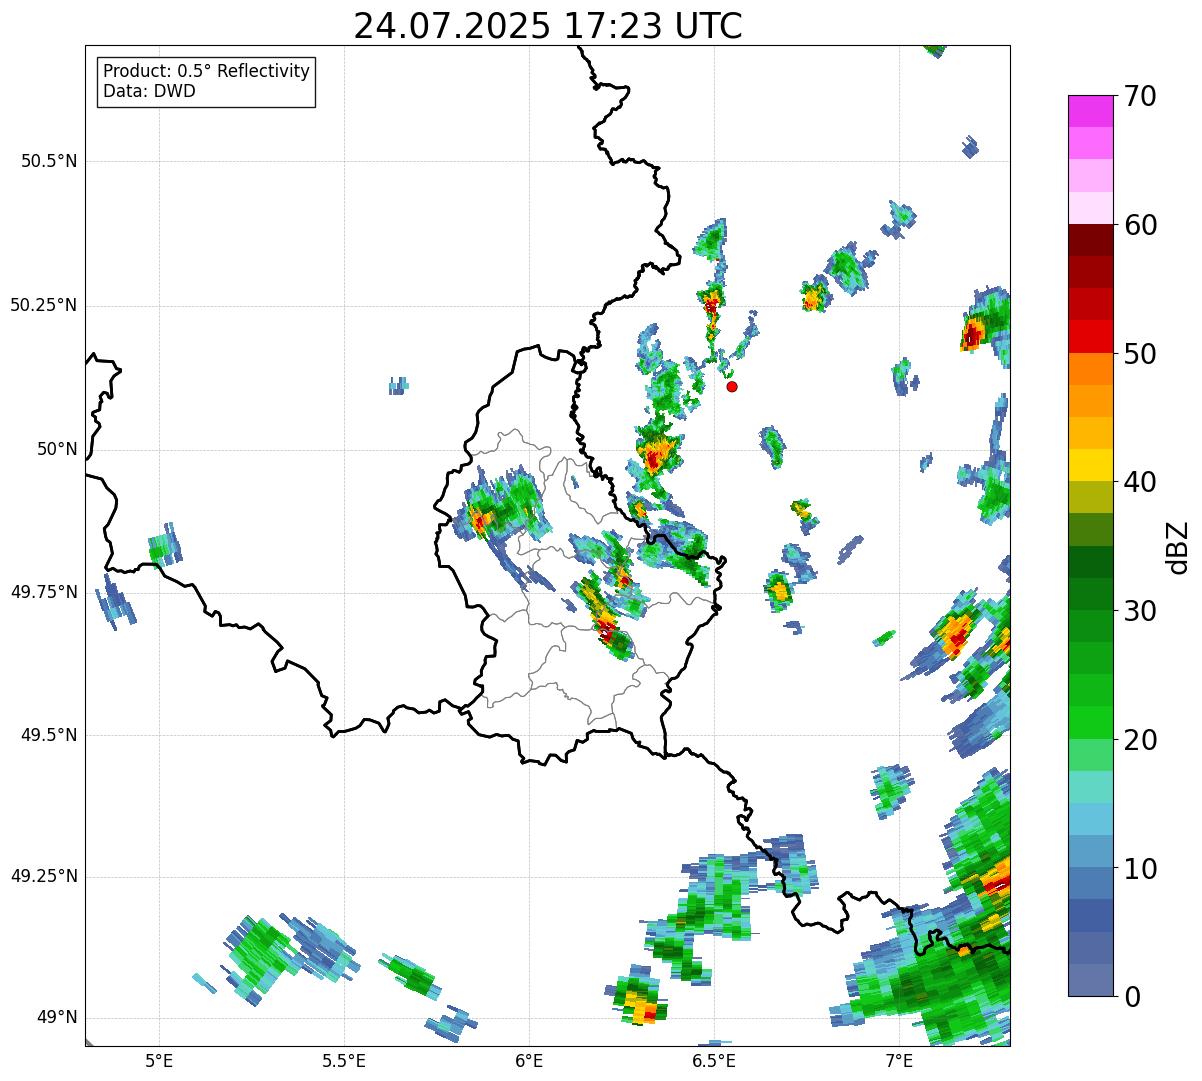Click the 70 dBZ colorbar tick label

pos(1140,96)
